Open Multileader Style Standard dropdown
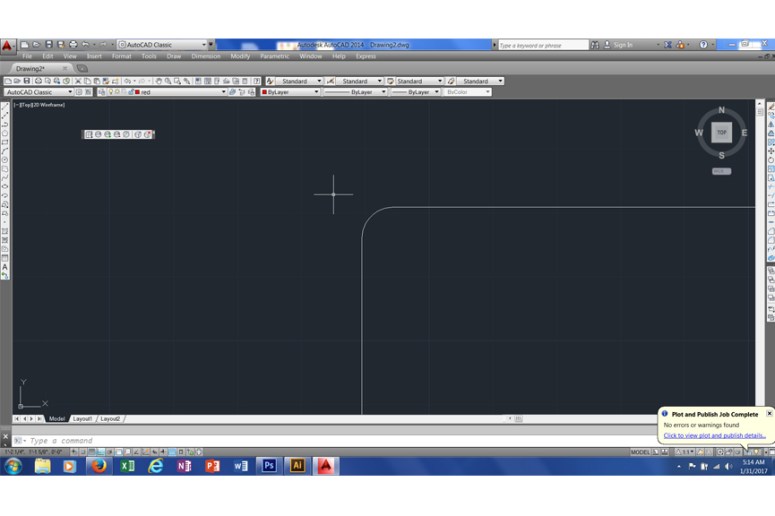This screenshot has width=775, height=516. (500, 81)
